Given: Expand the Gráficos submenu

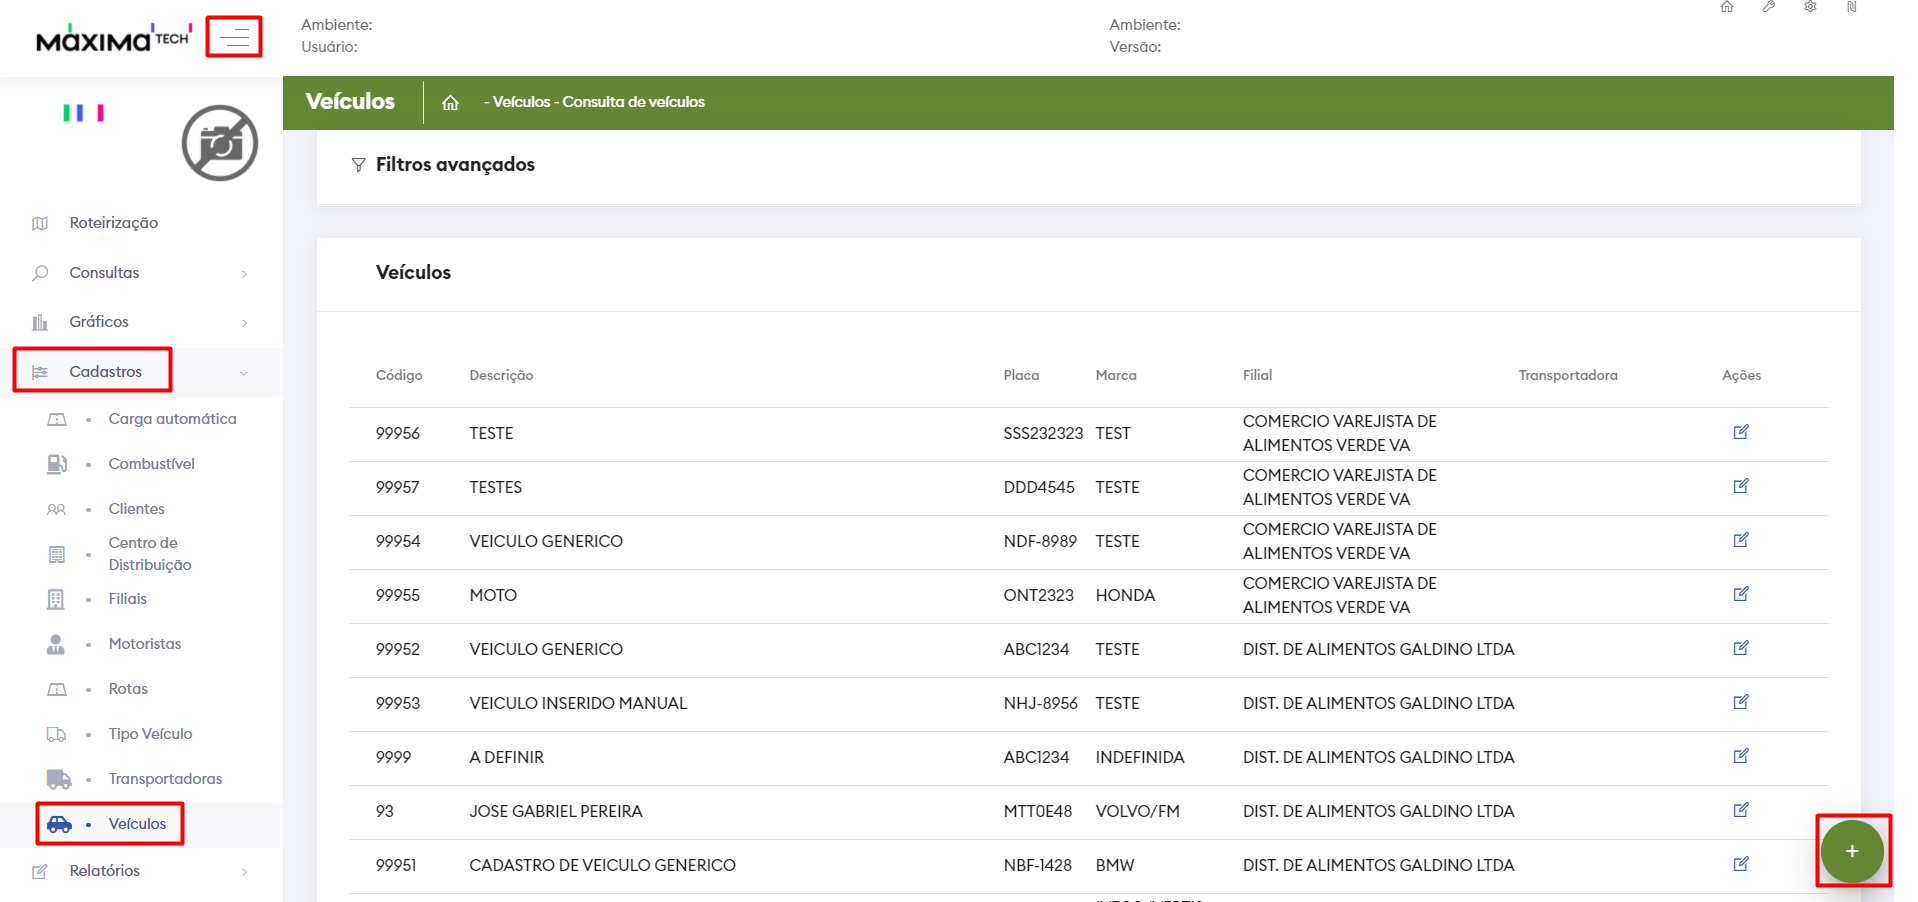Looking at the screenshot, I should point(99,322).
